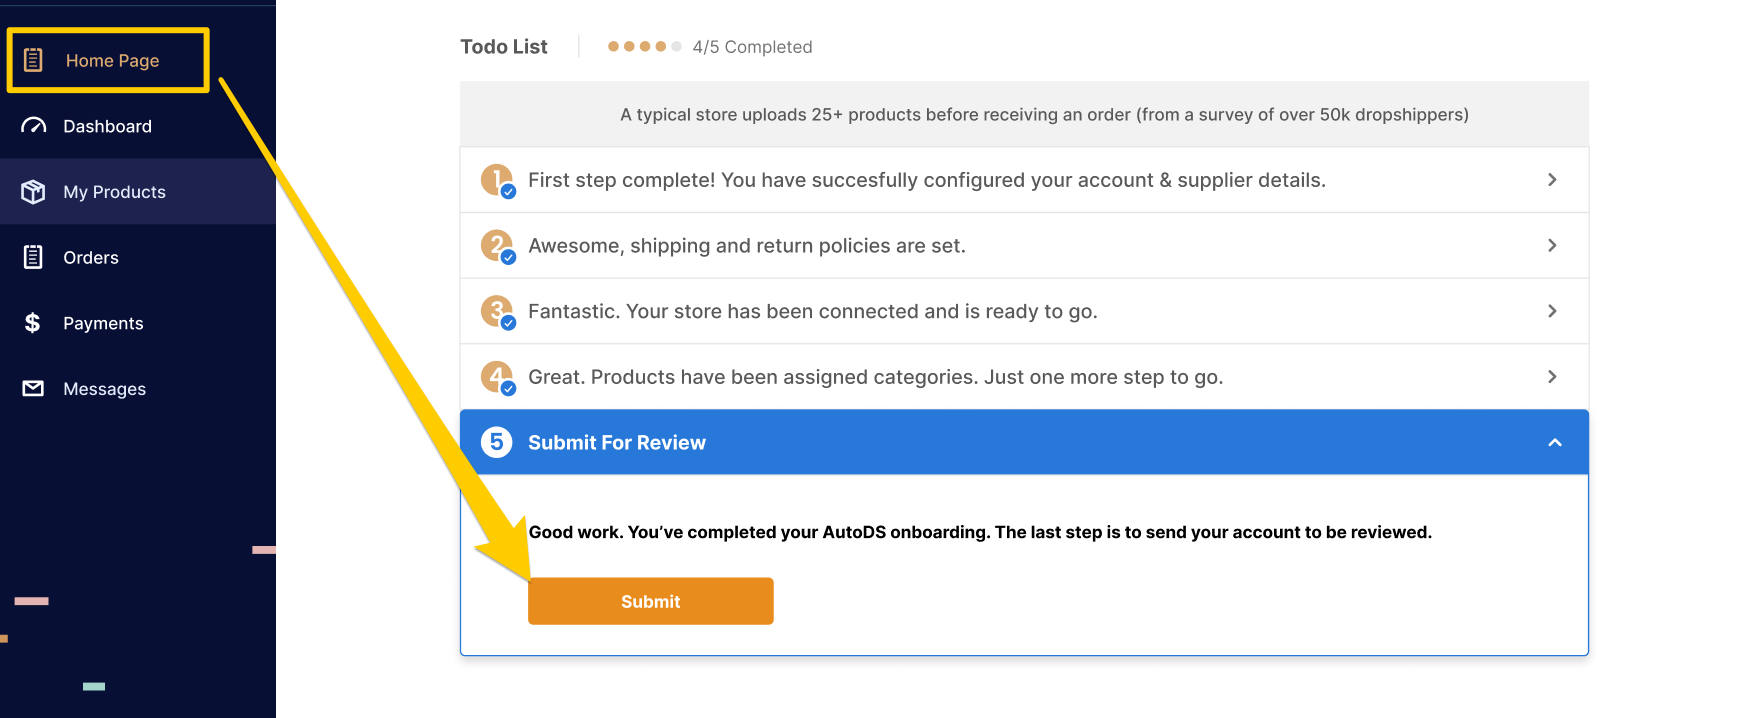Collapse the Submit For Review section
The height and width of the screenshot is (718, 1750).
tap(1555, 442)
